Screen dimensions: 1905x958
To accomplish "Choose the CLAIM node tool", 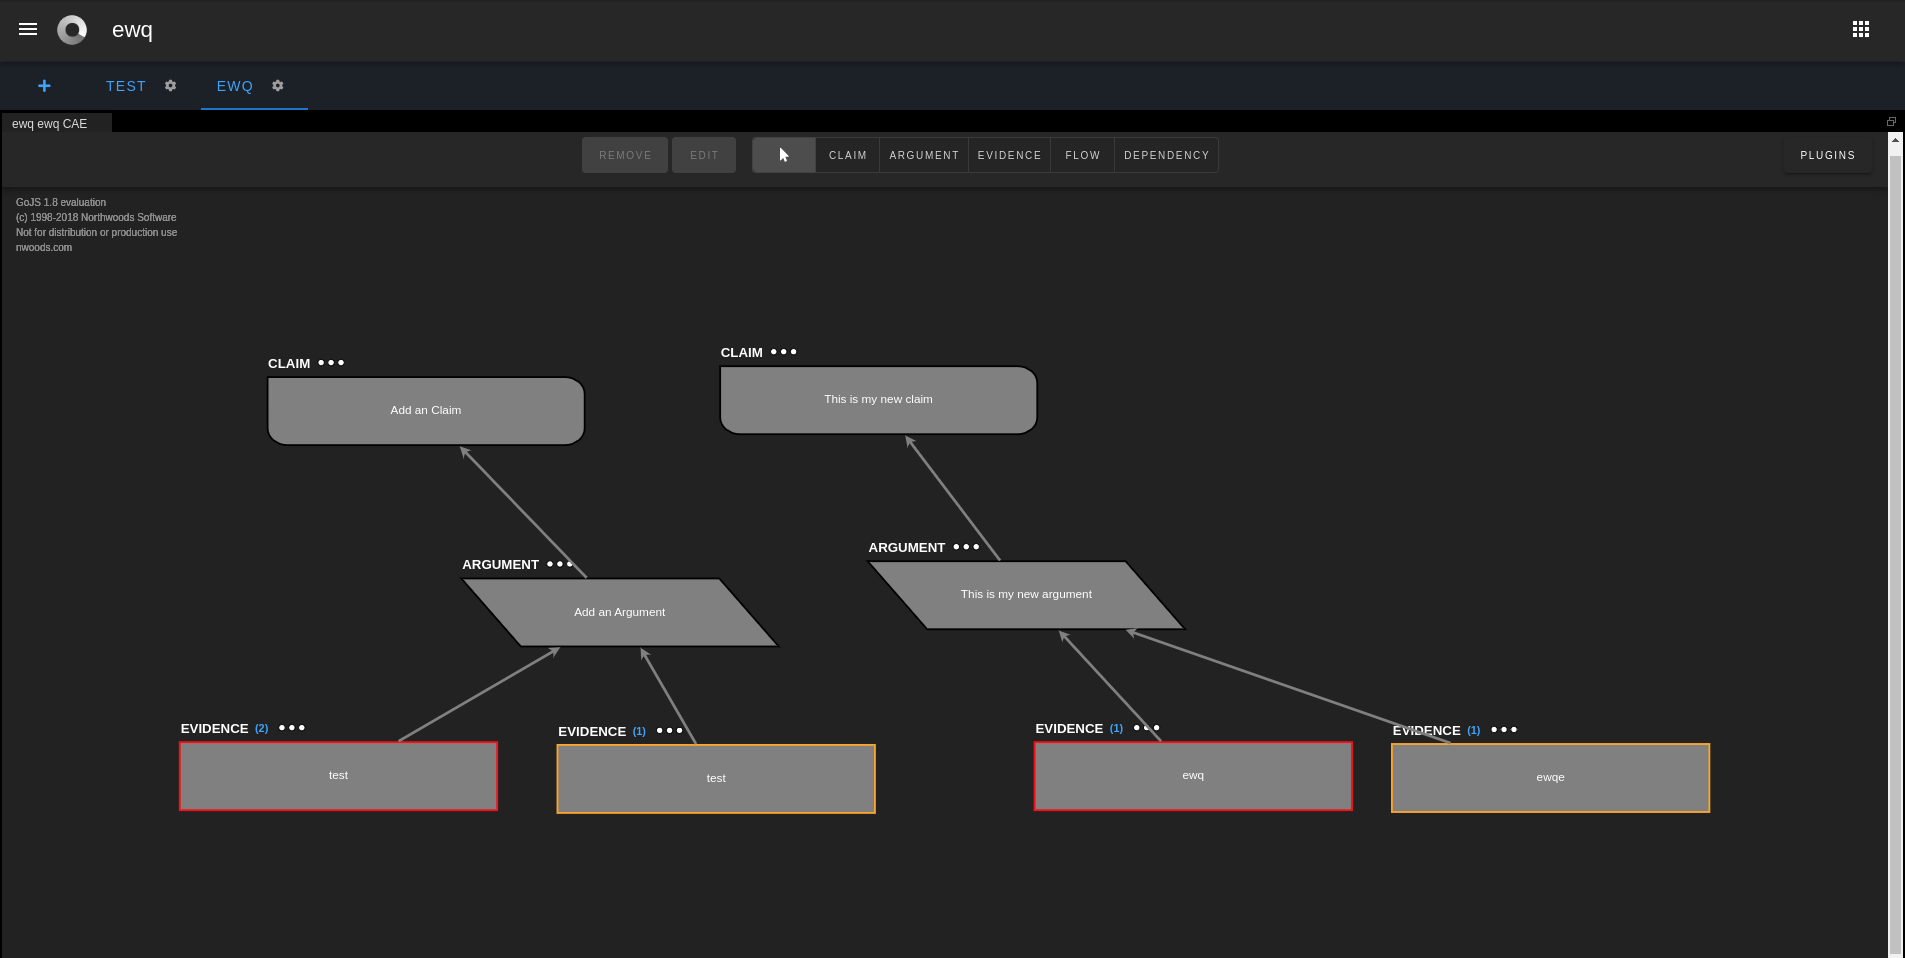I will pos(848,155).
